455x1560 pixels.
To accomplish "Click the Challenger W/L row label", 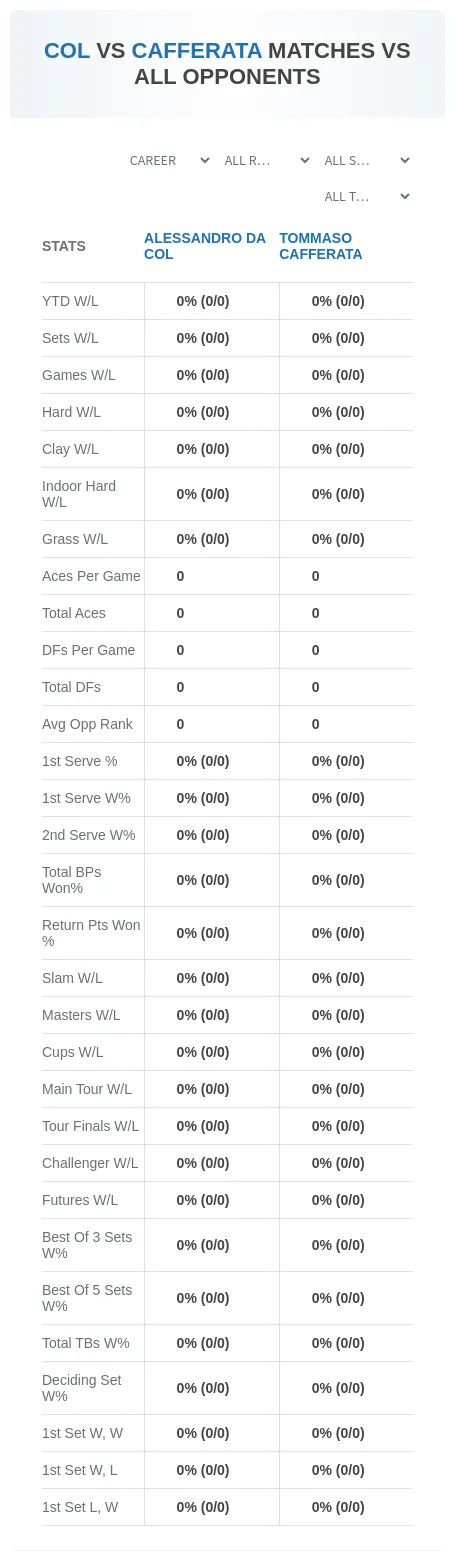I will tap(90, 1163).
